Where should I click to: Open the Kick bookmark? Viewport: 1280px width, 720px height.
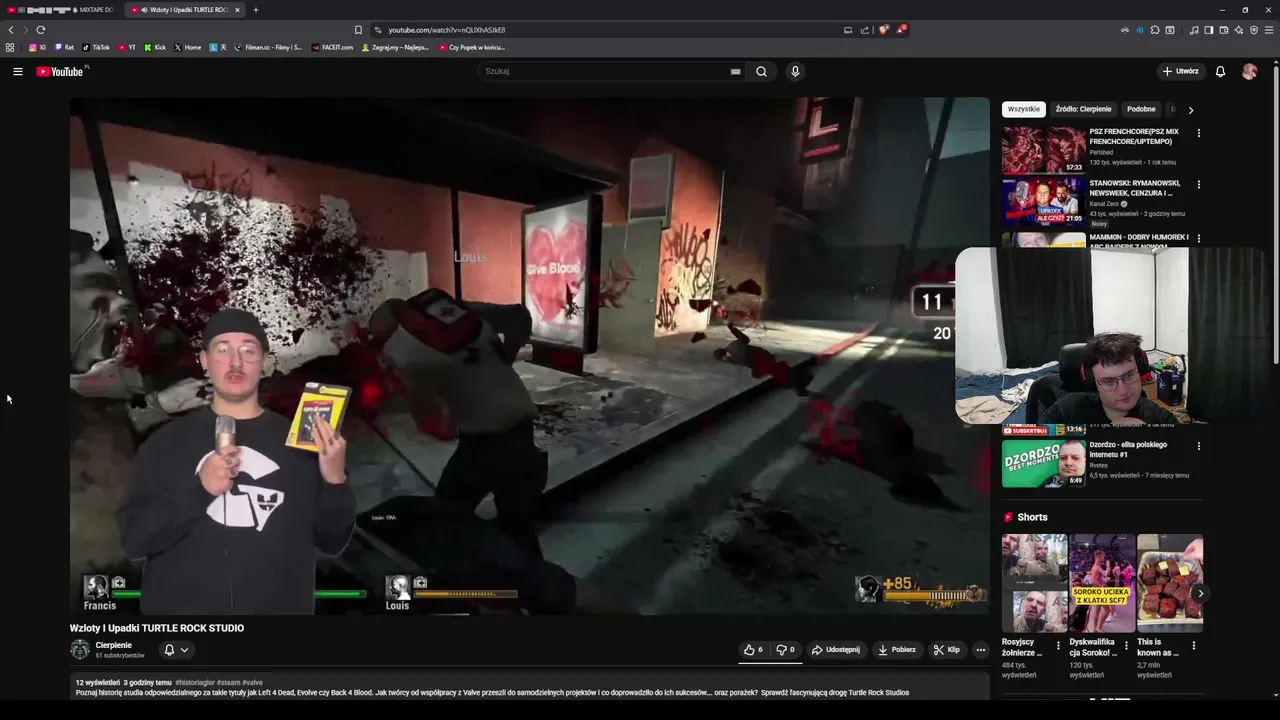click(155, 47)
